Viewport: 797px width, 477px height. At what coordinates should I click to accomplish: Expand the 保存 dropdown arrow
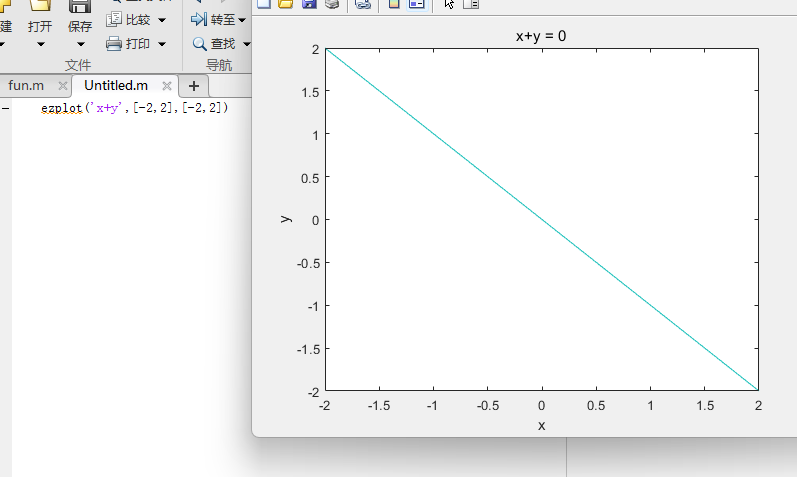click(x=80, y=44)
